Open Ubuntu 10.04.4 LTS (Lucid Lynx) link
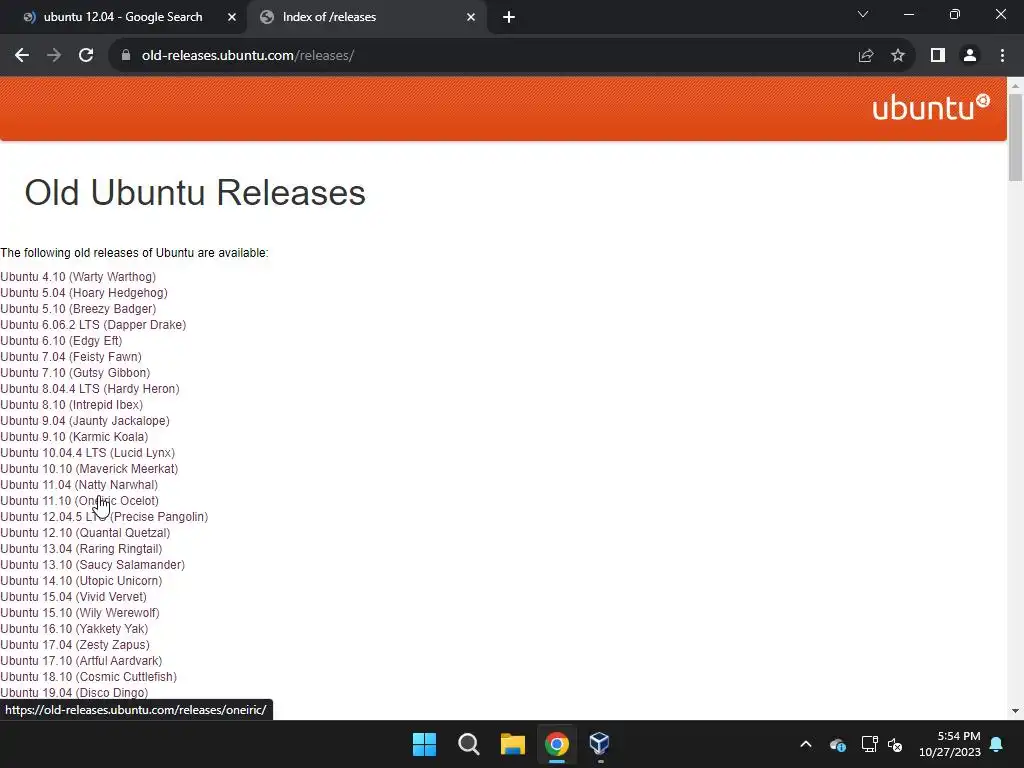 tap(88, 453)
